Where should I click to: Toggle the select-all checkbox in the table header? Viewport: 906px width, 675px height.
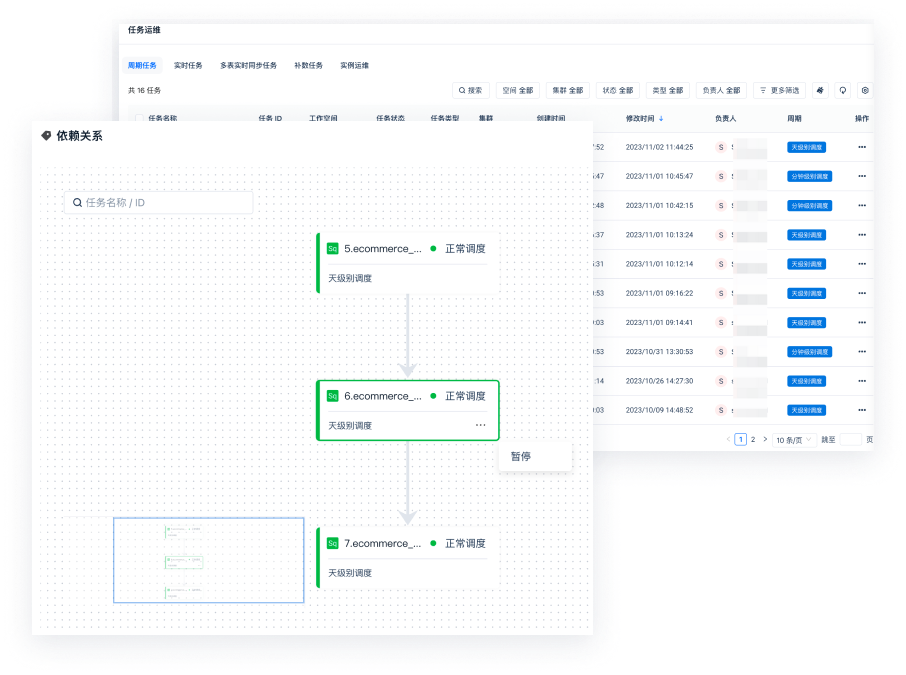140,118
